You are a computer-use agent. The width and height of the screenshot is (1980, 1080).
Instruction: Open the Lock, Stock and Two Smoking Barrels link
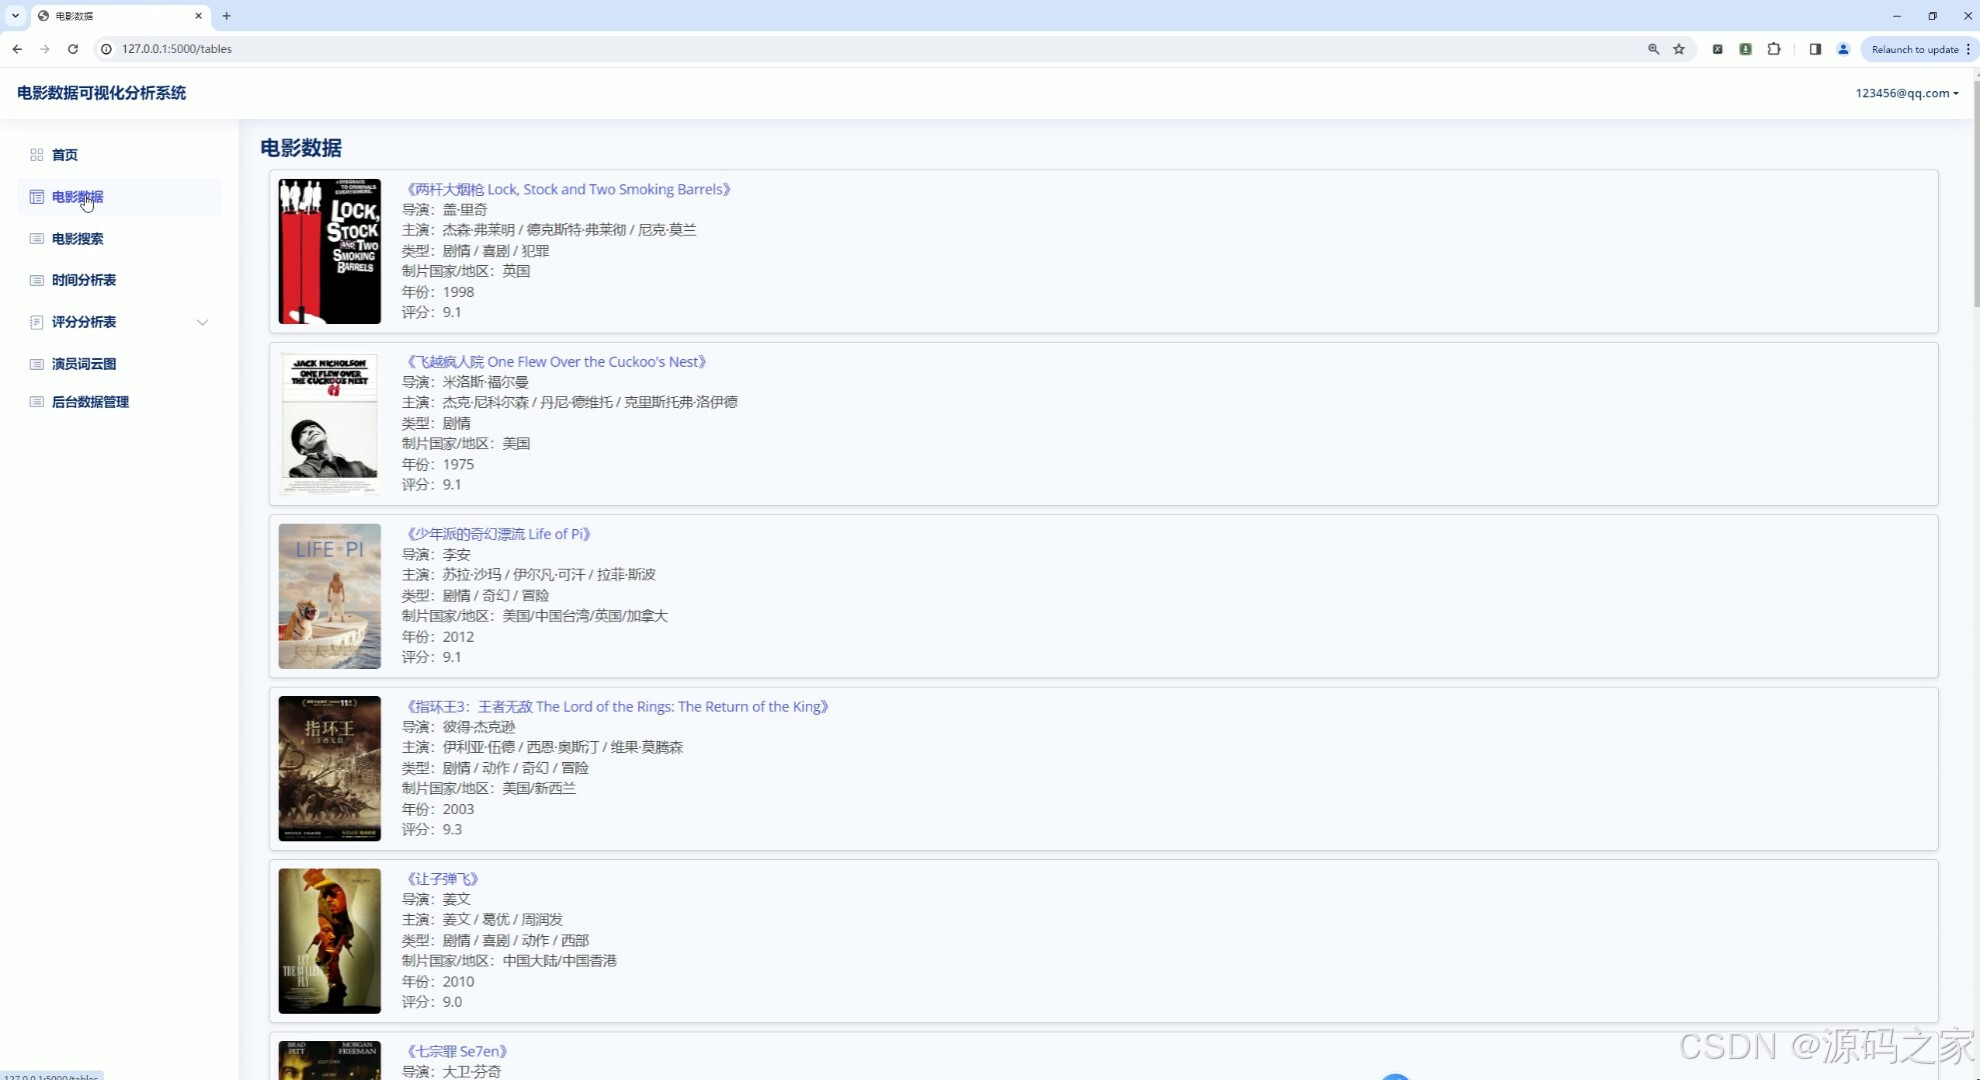[x=568, y=189]
